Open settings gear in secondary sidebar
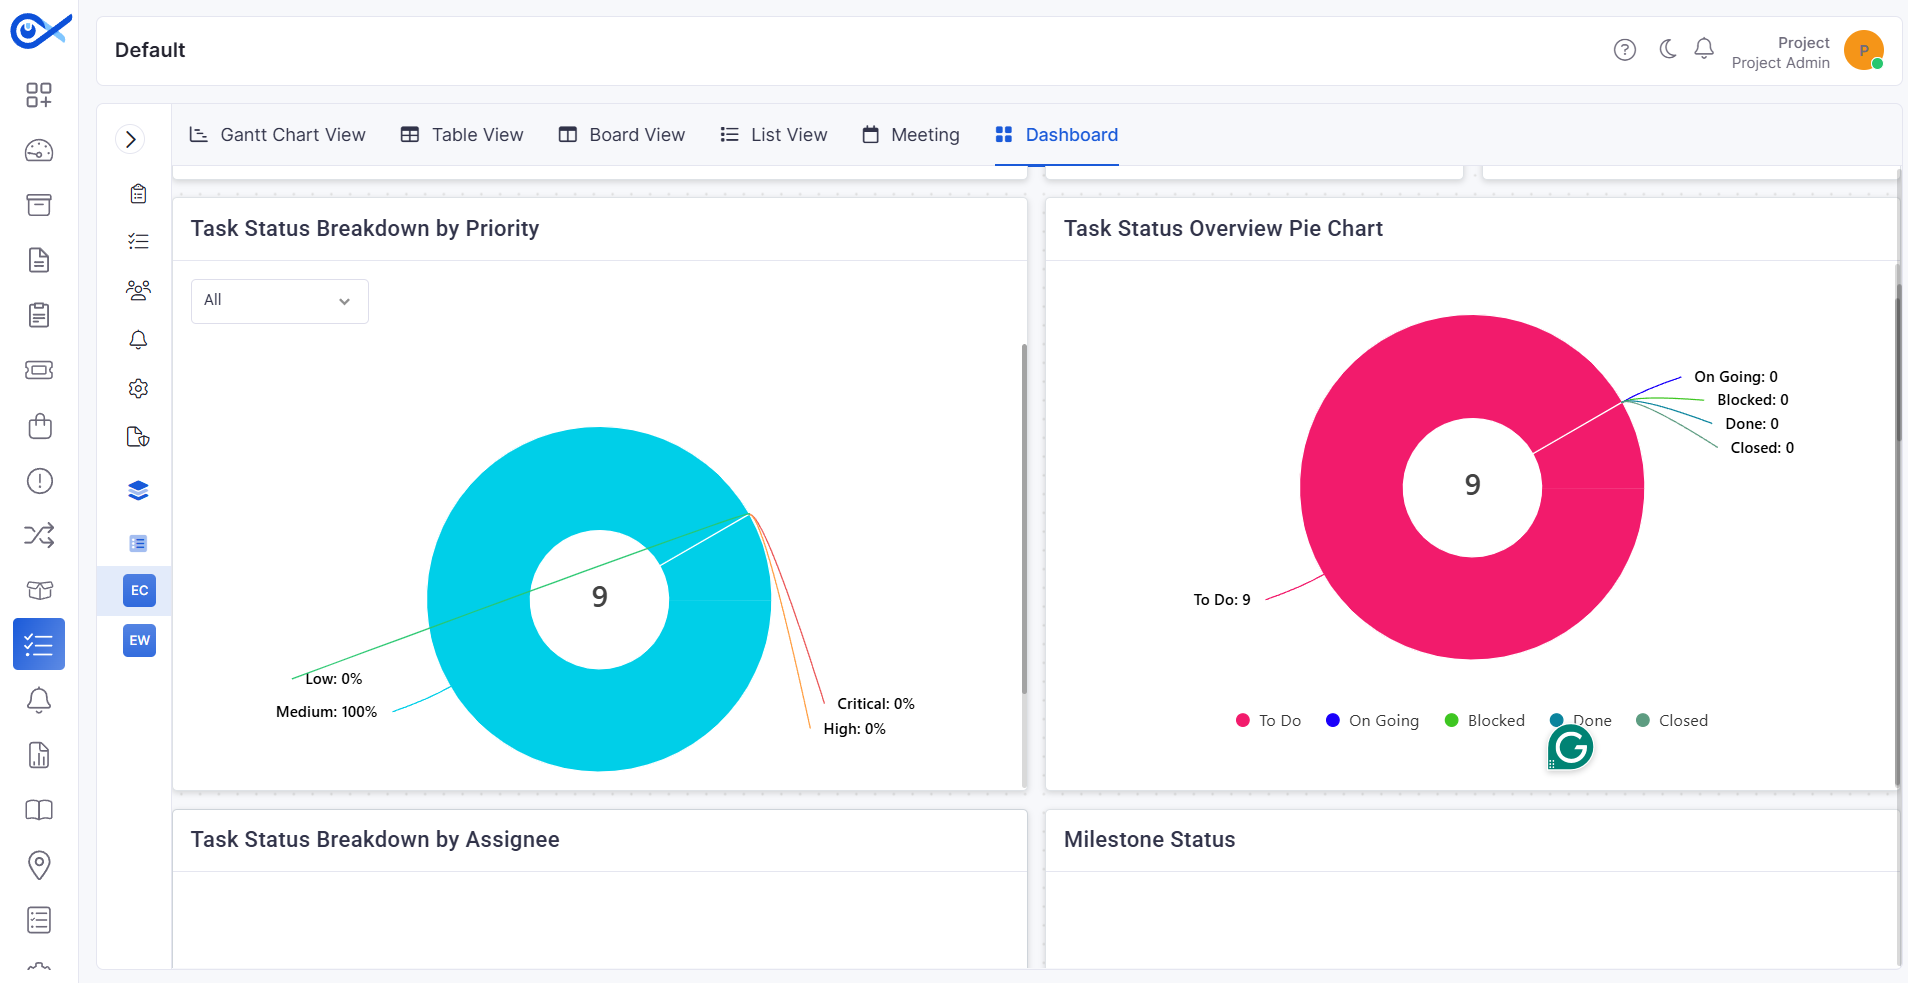1908x983 pixels. pyautogui.click(x=138, y=388)
